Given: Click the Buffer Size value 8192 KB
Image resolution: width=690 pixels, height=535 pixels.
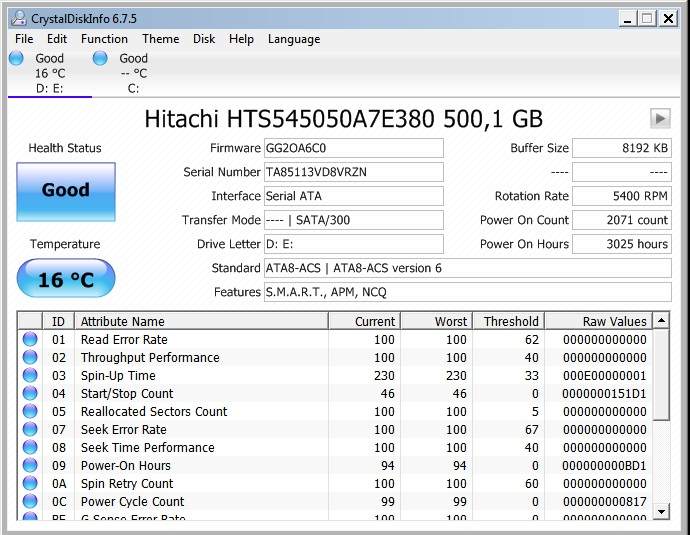Looking at the screenshot, I should coord(622,148).
